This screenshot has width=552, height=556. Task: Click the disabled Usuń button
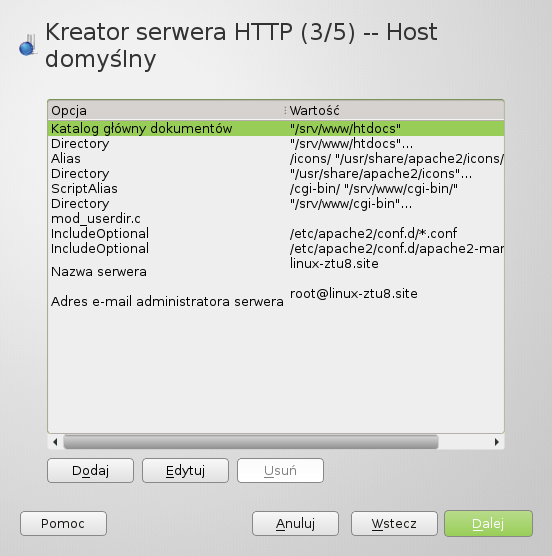pos(280,471)
